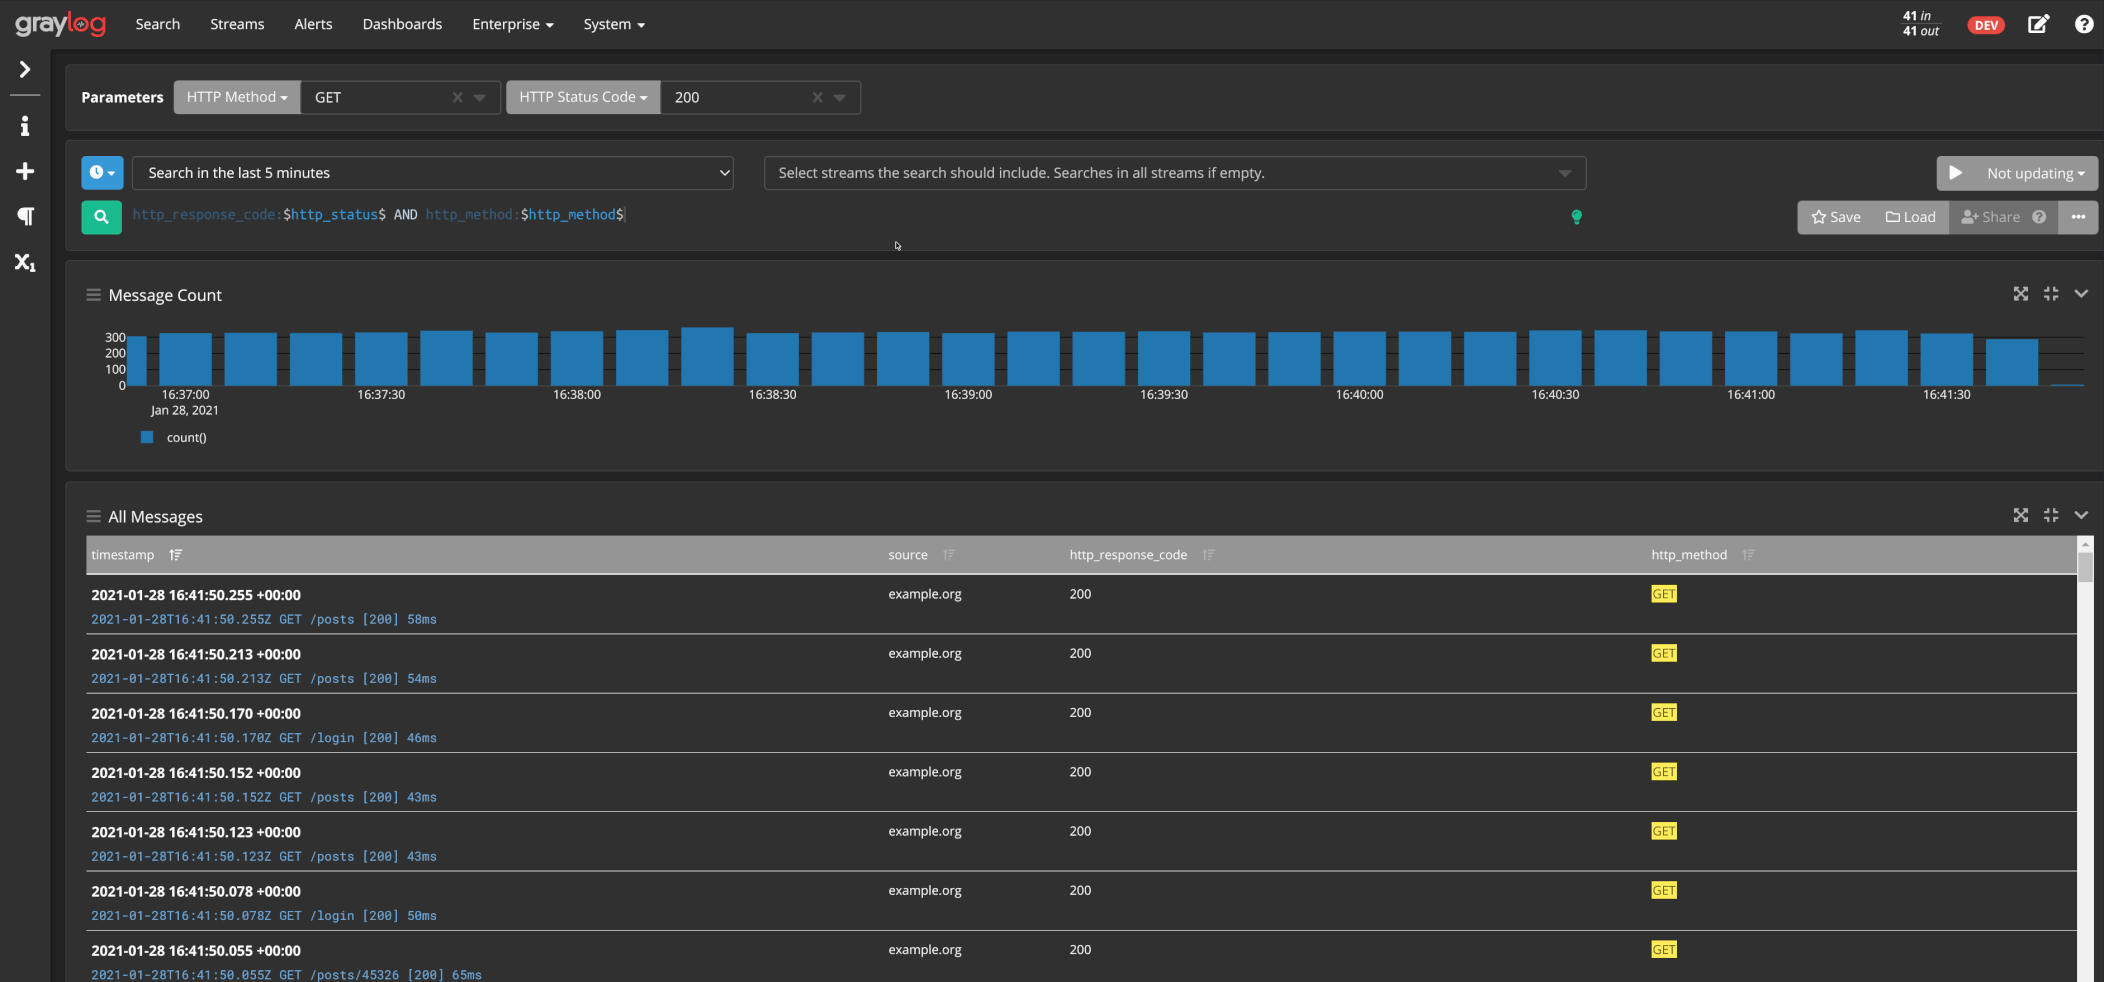Viewport: 2104px width, 982px height.
Task: Click the plus icon to create widget
Action: [x=25, y=172]
